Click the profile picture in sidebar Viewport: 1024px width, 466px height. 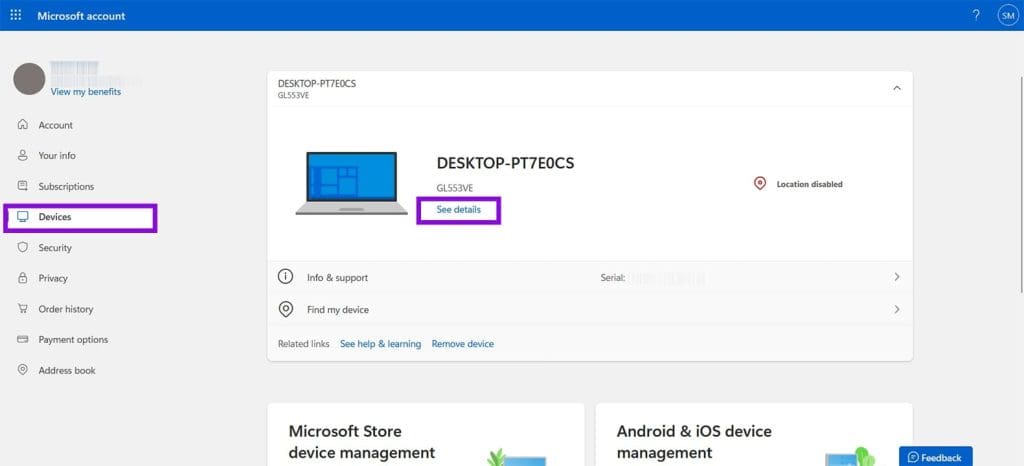click(29, 79)
